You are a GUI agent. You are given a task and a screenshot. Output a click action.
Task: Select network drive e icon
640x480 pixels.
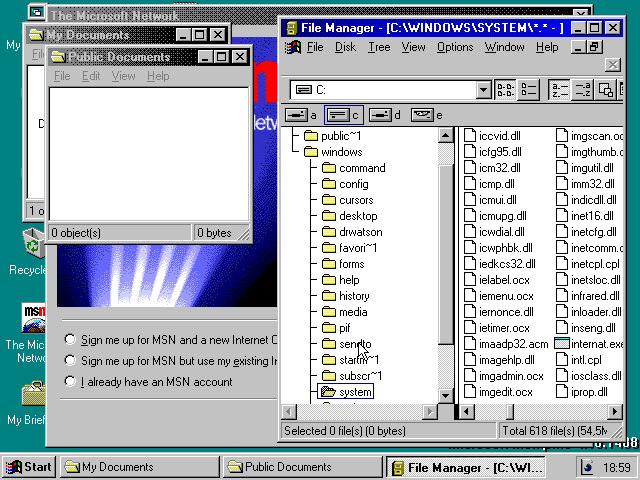click(422, 115)
